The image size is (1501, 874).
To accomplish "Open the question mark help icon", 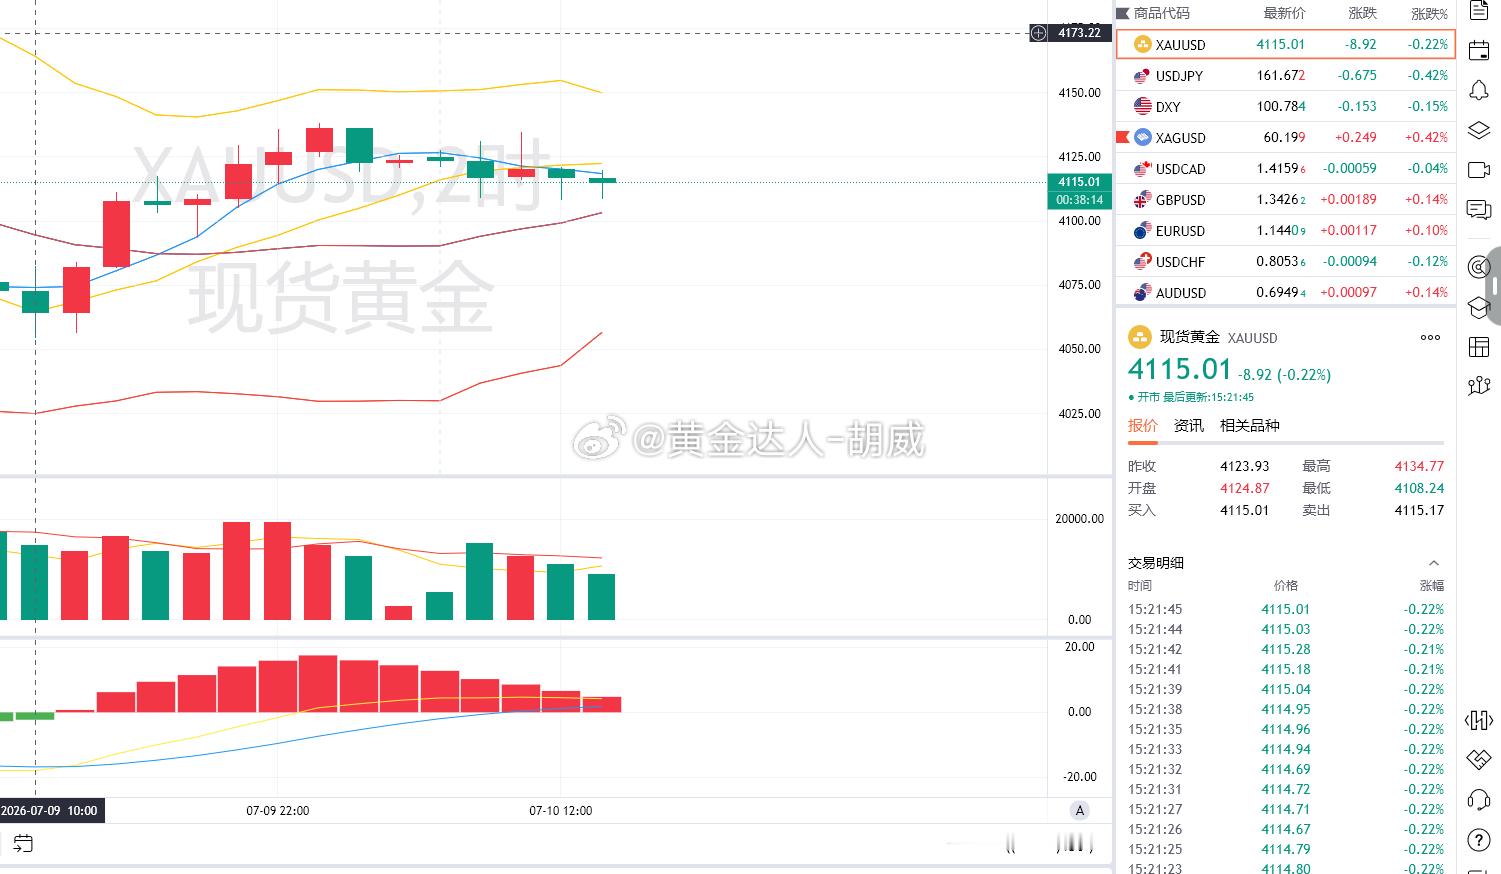I will click(1479, 840).
